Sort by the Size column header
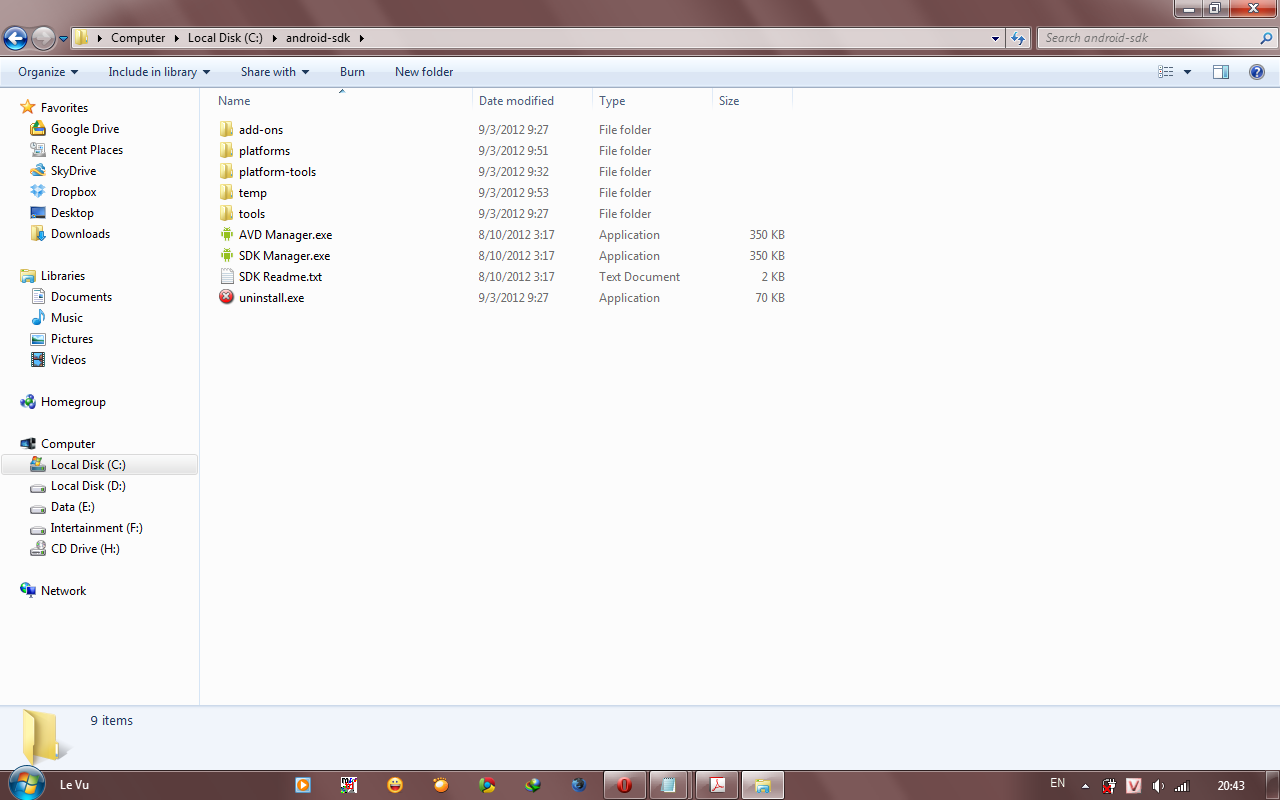This screenshot has height=800, width=1282. 752,101
